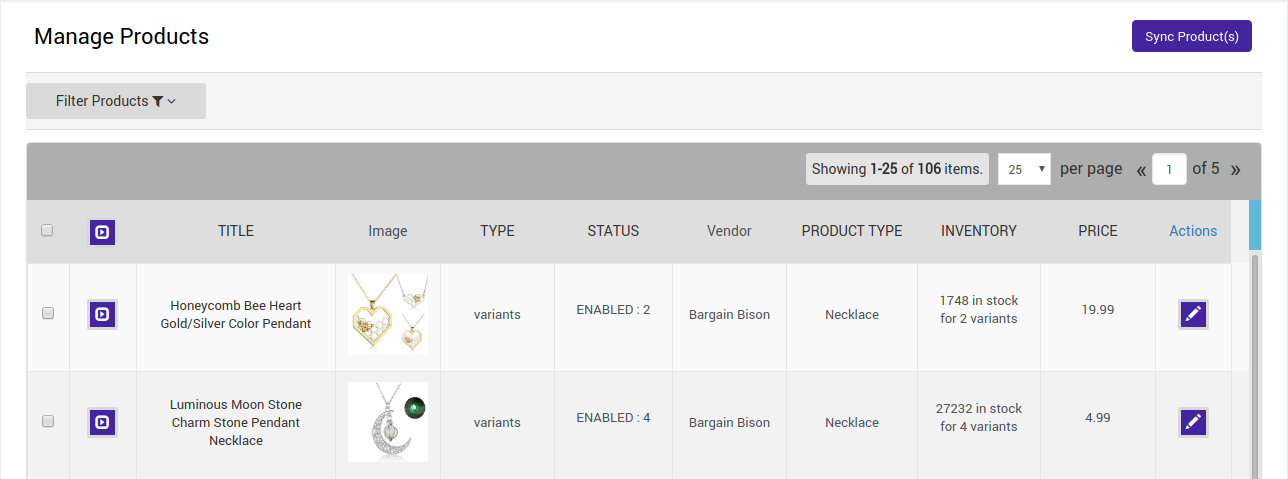
Task: Sort by the PRICE column header
Action: click(1097, 231)
